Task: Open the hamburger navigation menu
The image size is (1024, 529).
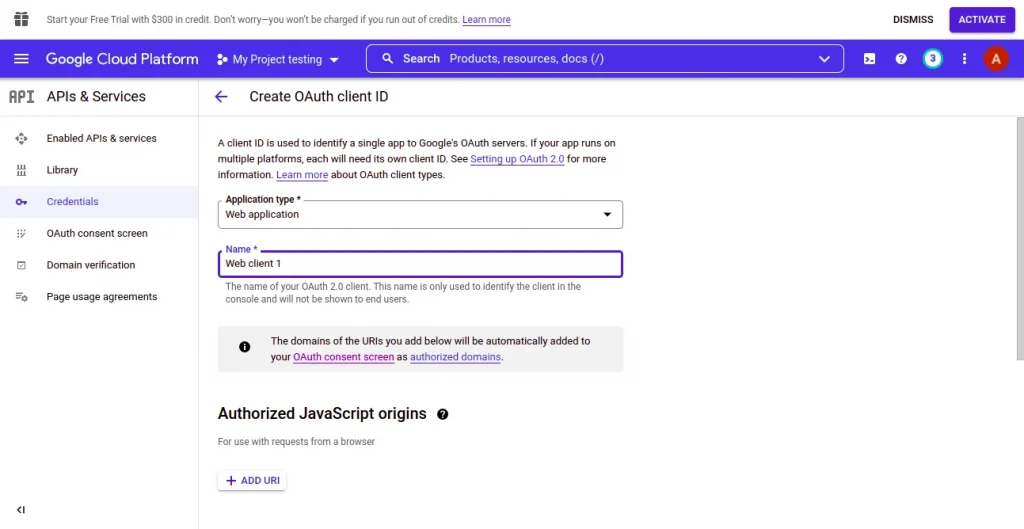Action: (x=21, y=59)
